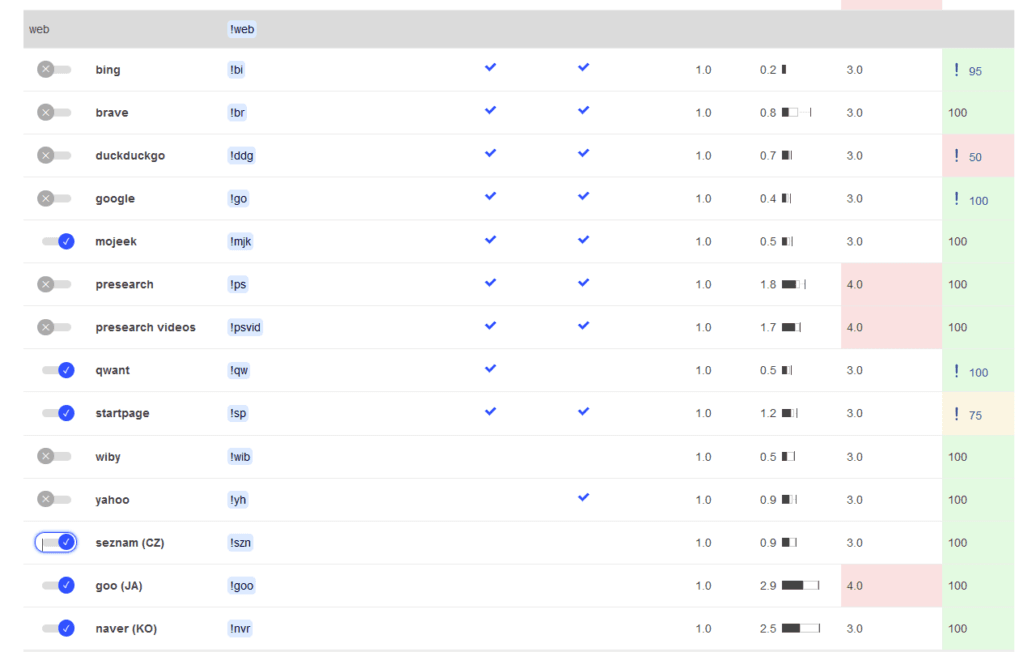Click the exclamation icon beside startpage's 75
Viewport: 1024px width, 652px height.
click(x=957, y=414)
